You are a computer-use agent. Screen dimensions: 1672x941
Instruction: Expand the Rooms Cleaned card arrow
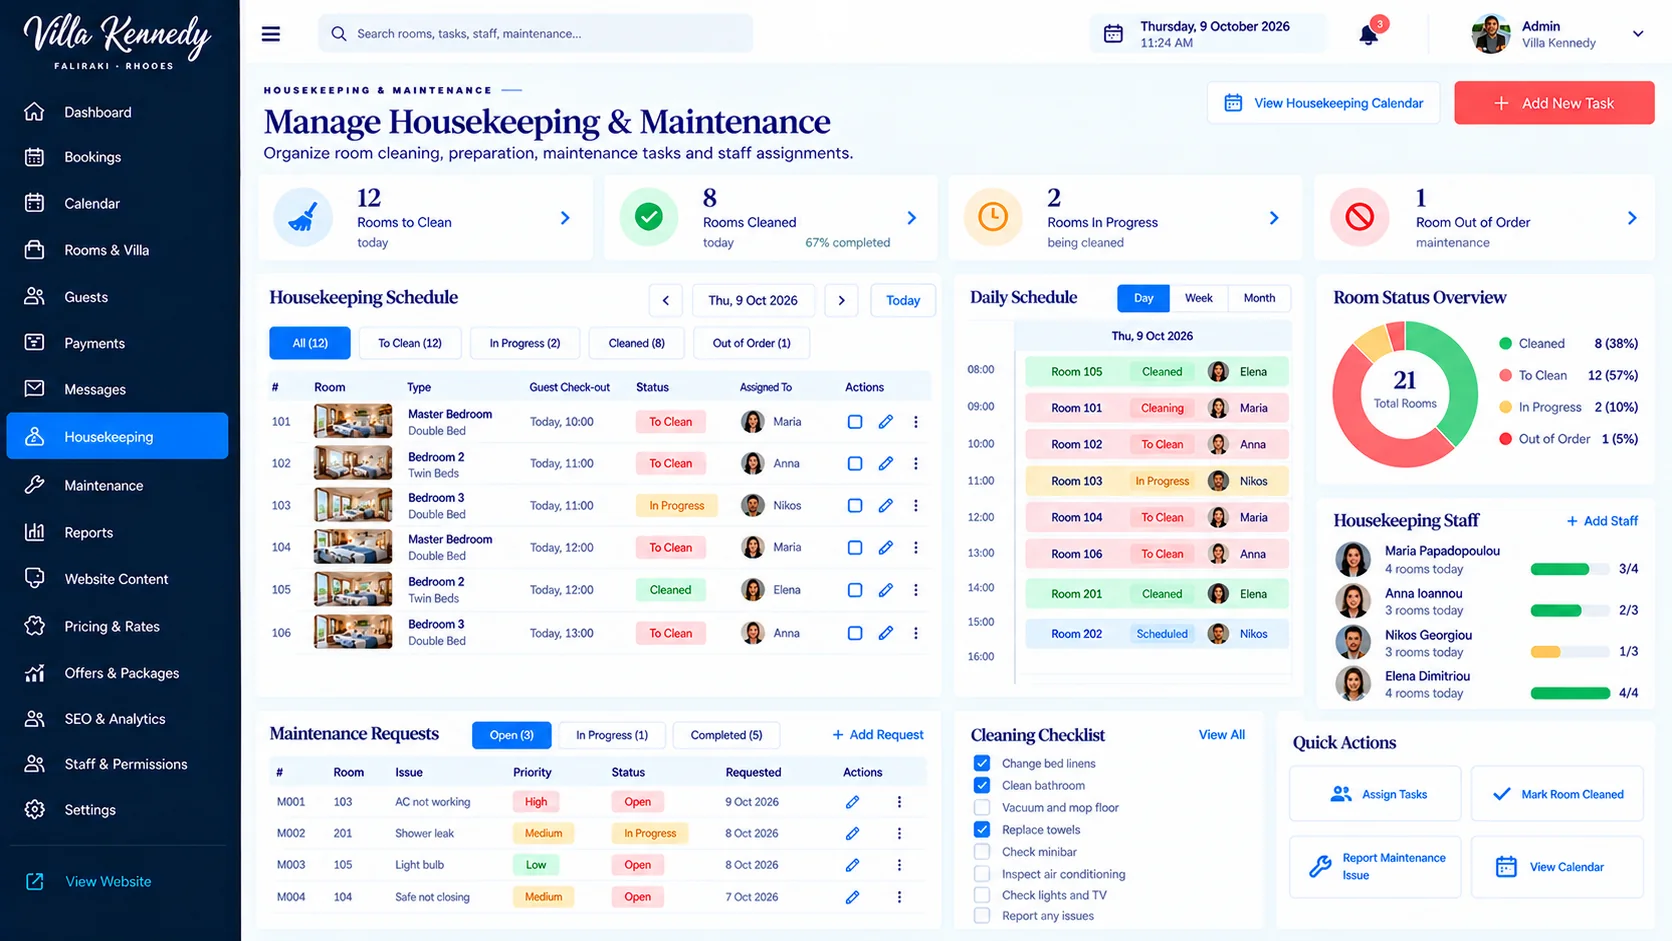tap(912, 218)
